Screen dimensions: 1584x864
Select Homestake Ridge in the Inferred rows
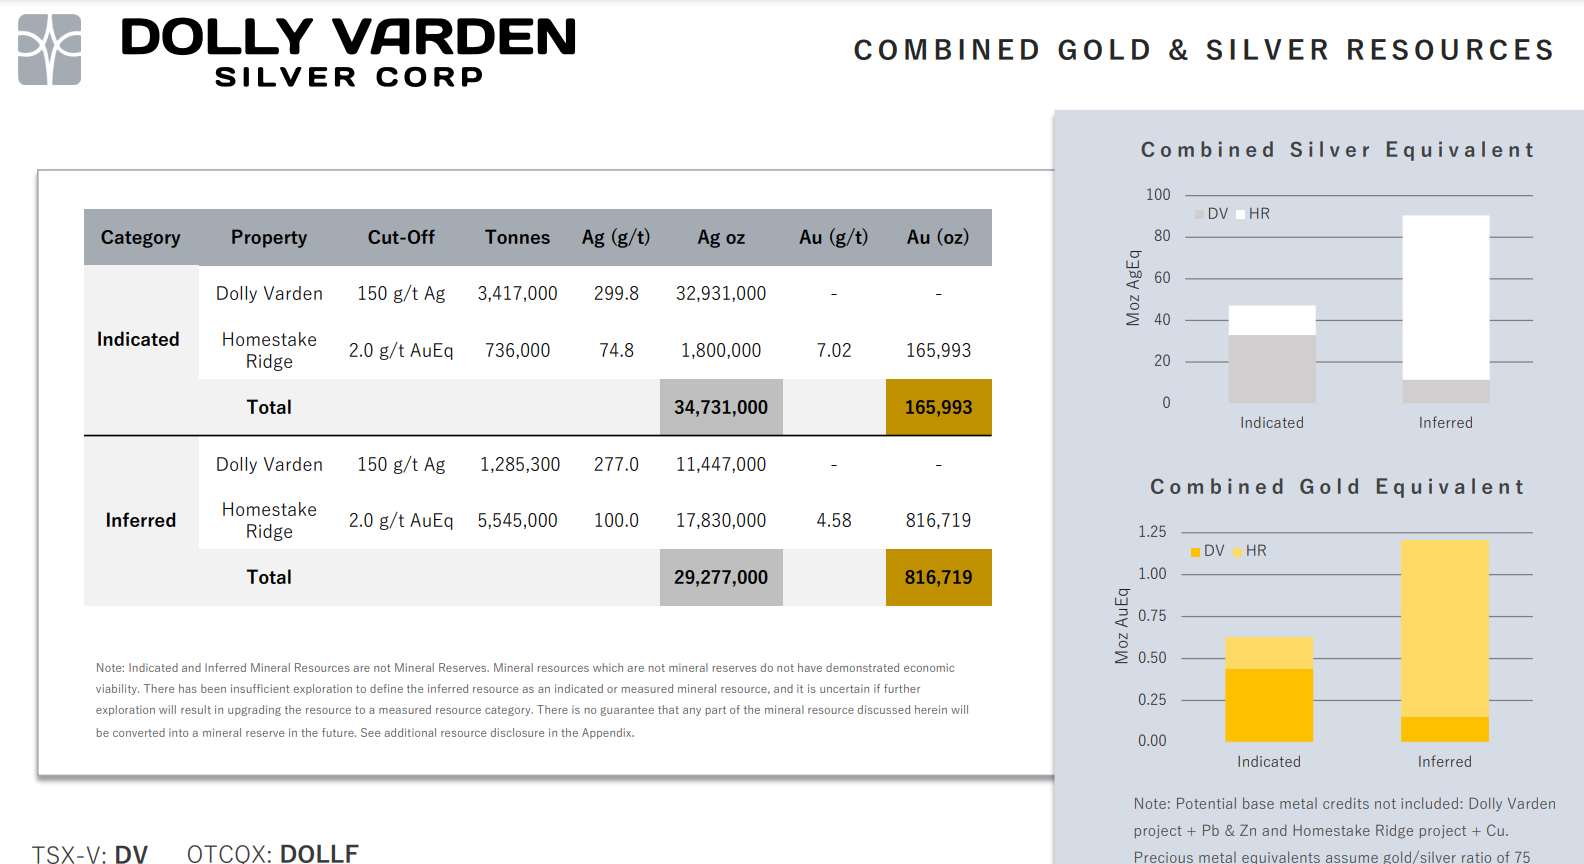269,520
